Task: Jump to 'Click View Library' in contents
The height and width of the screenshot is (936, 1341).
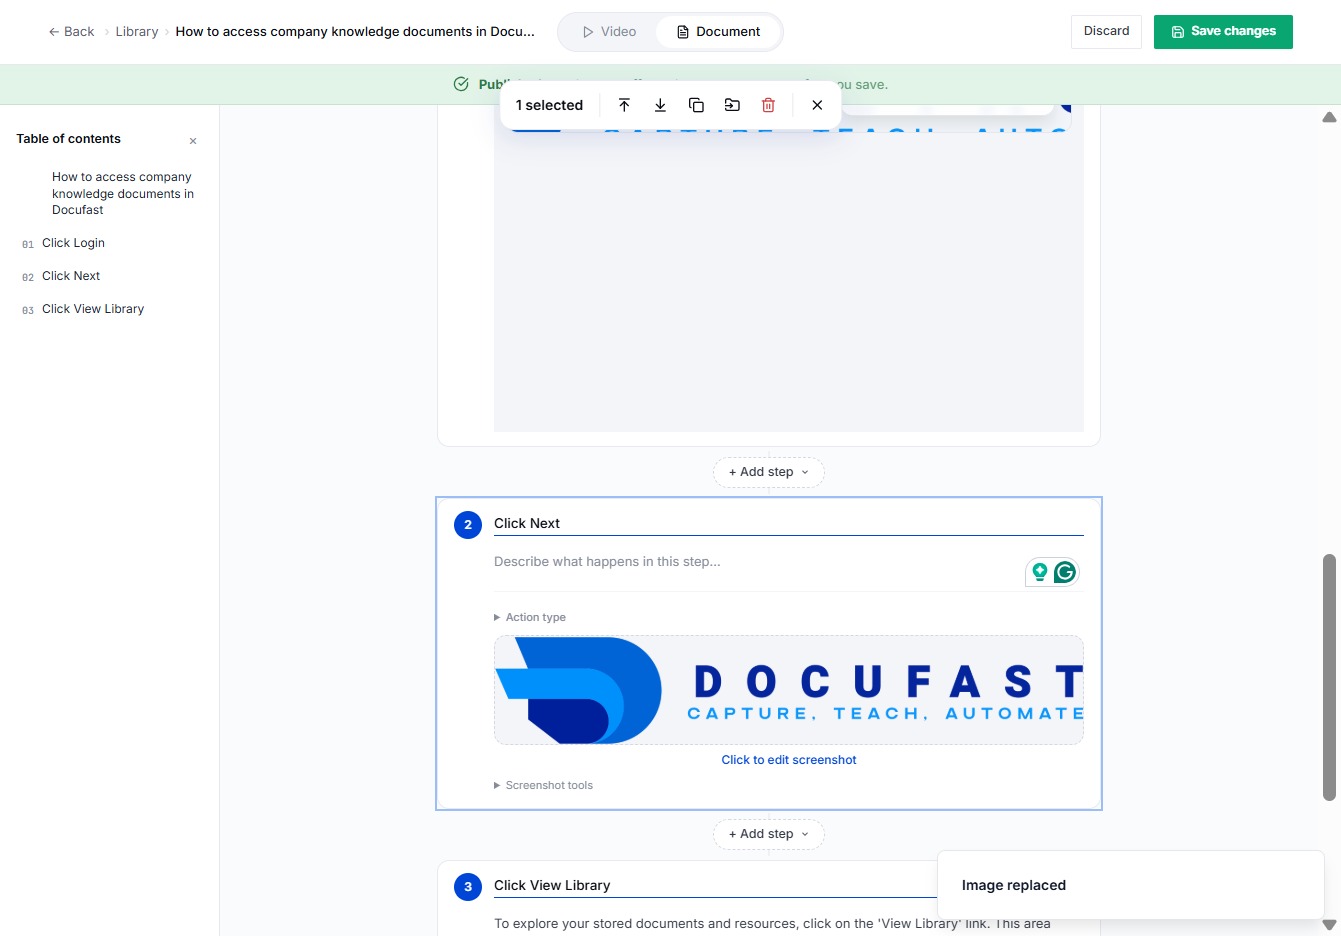Action: (x=93, y=309)
